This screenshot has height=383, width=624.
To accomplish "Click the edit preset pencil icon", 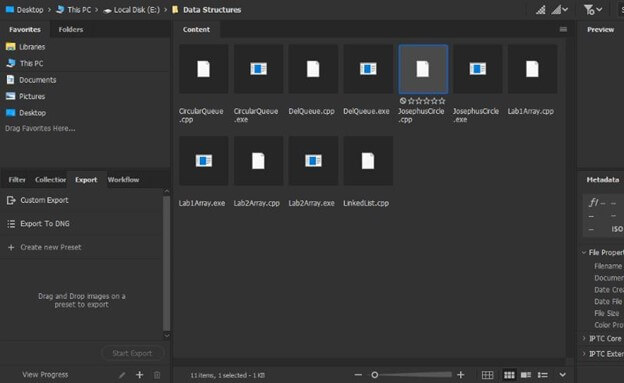I will tap(122, 375).
